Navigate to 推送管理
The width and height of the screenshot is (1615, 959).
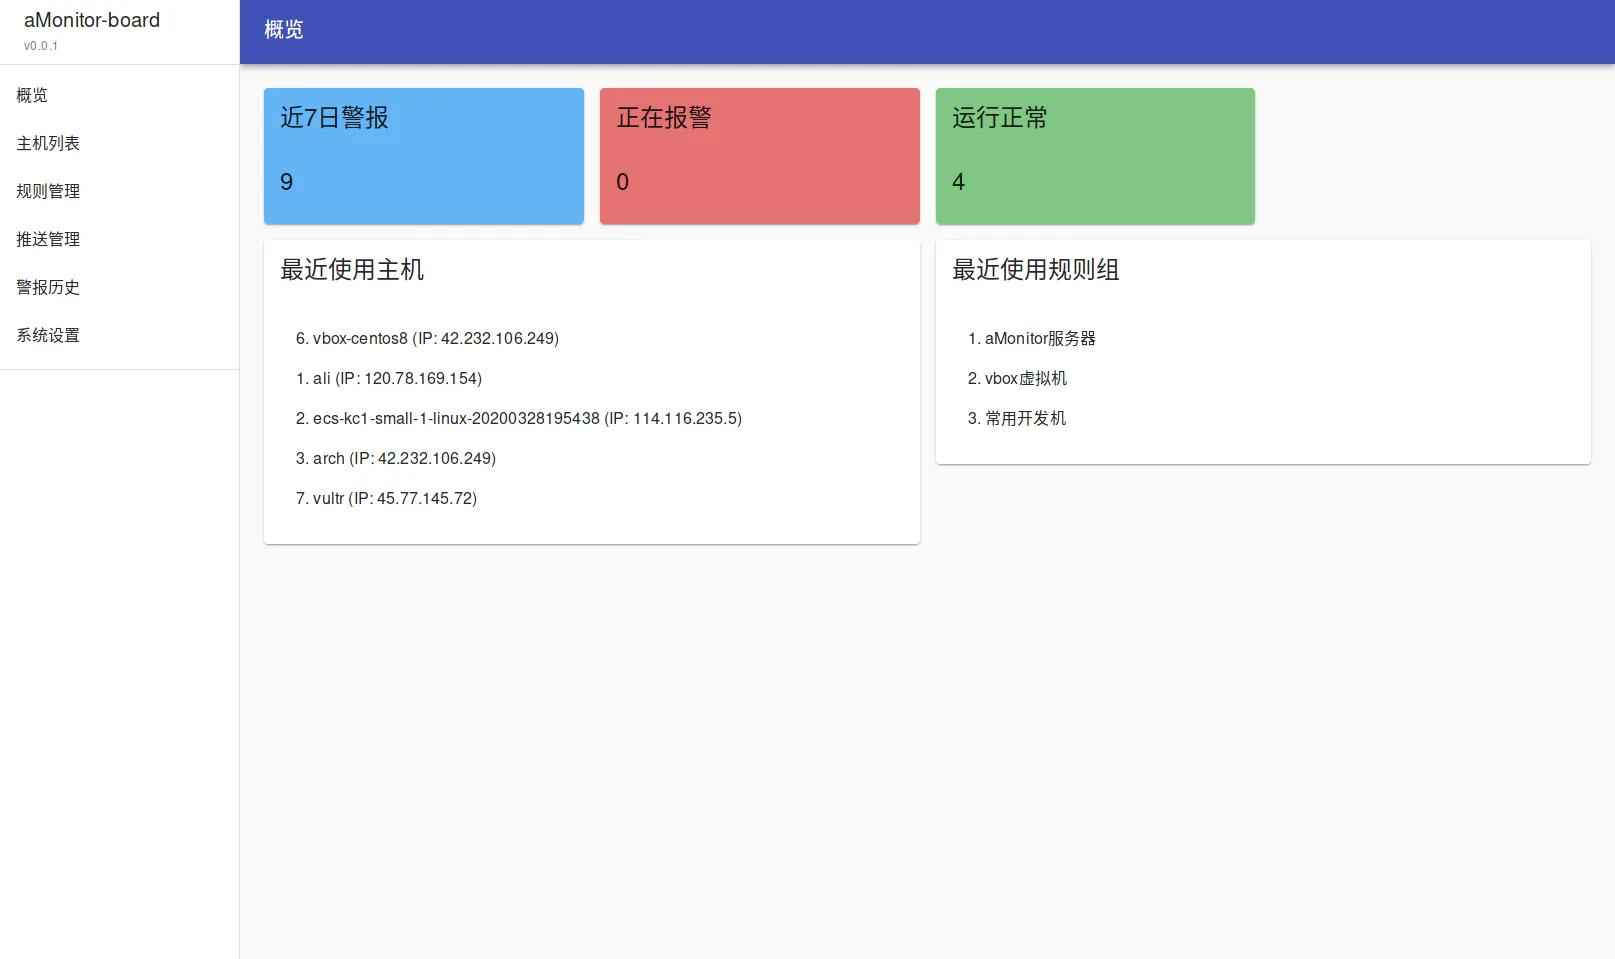pos(48,239)
